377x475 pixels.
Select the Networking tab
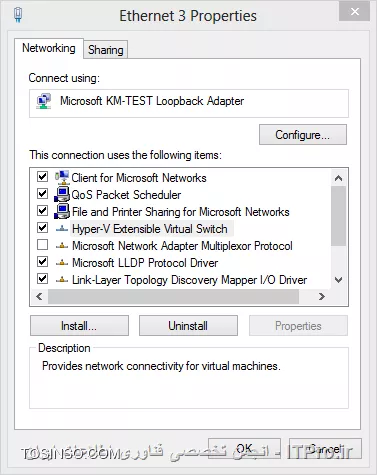(x=49, y=48)
